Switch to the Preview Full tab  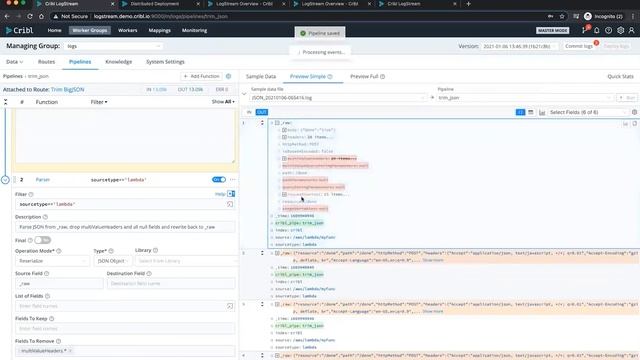coord(367,76)
